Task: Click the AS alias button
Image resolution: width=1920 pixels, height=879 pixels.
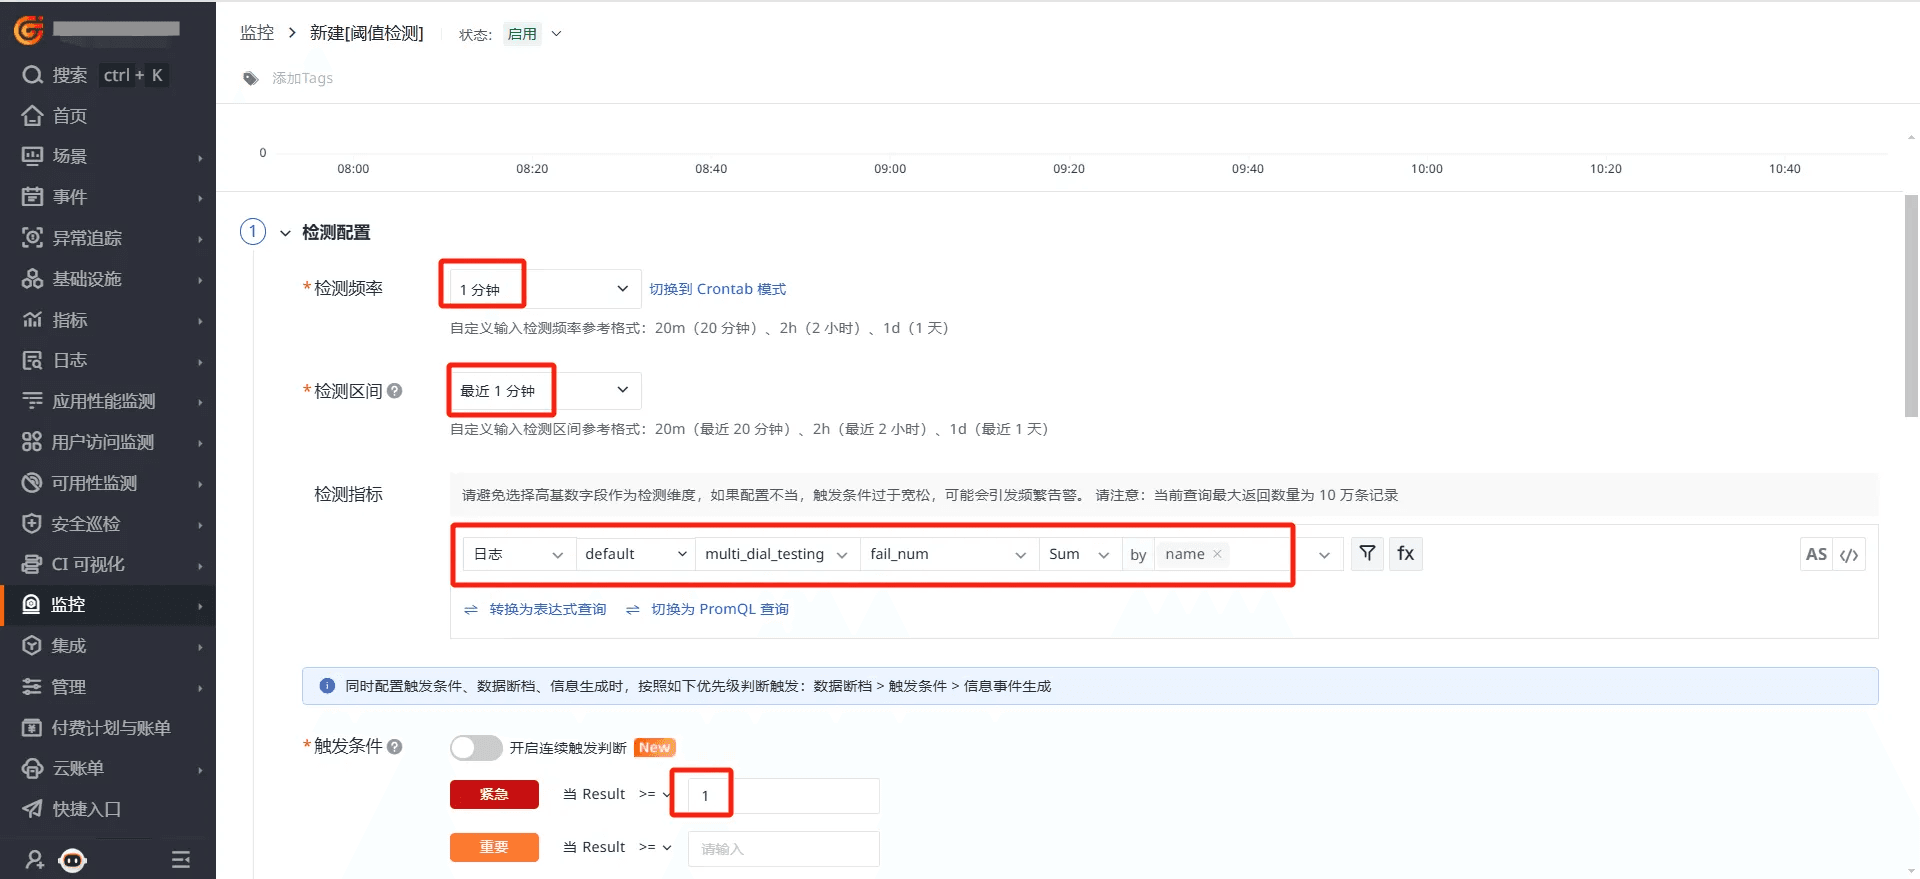Action: pos(1816,555)
